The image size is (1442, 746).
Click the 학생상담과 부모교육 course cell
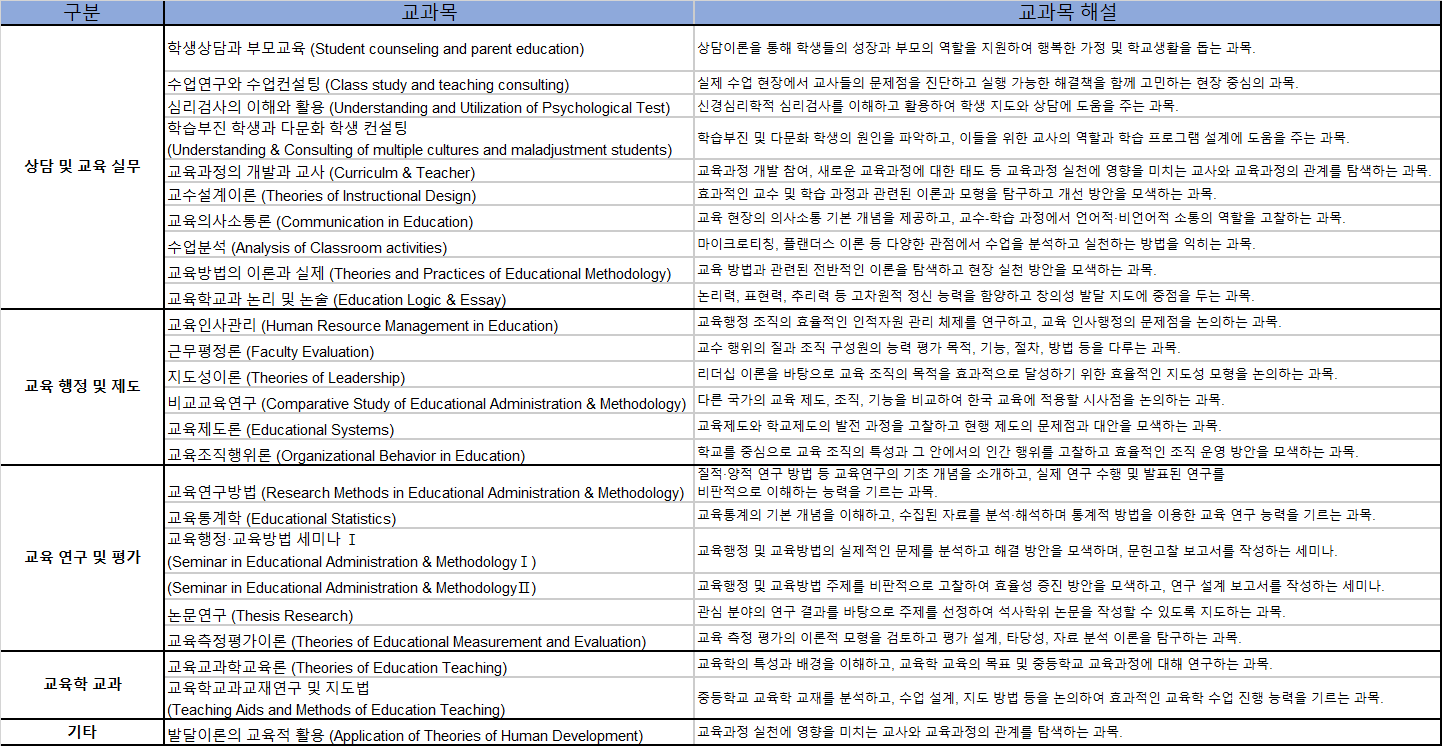pyautogui.click(x=375, y=48)
